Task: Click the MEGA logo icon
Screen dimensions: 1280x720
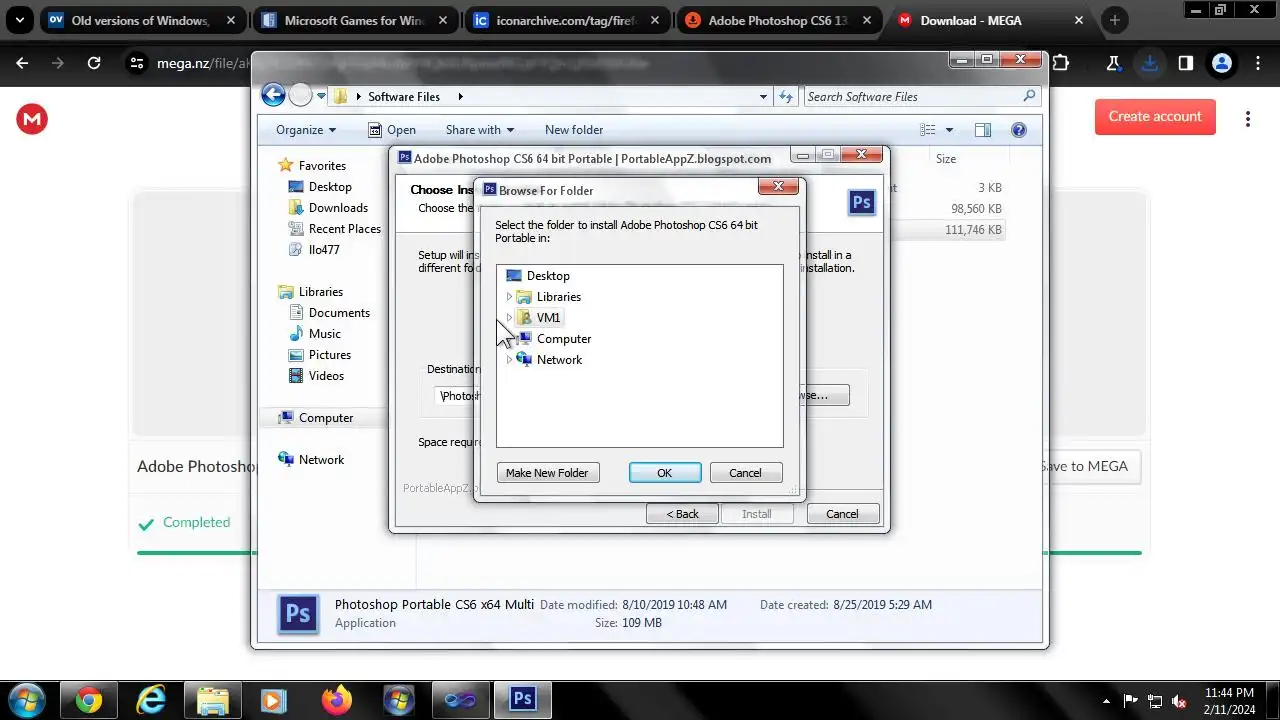Action: point(32,120)
